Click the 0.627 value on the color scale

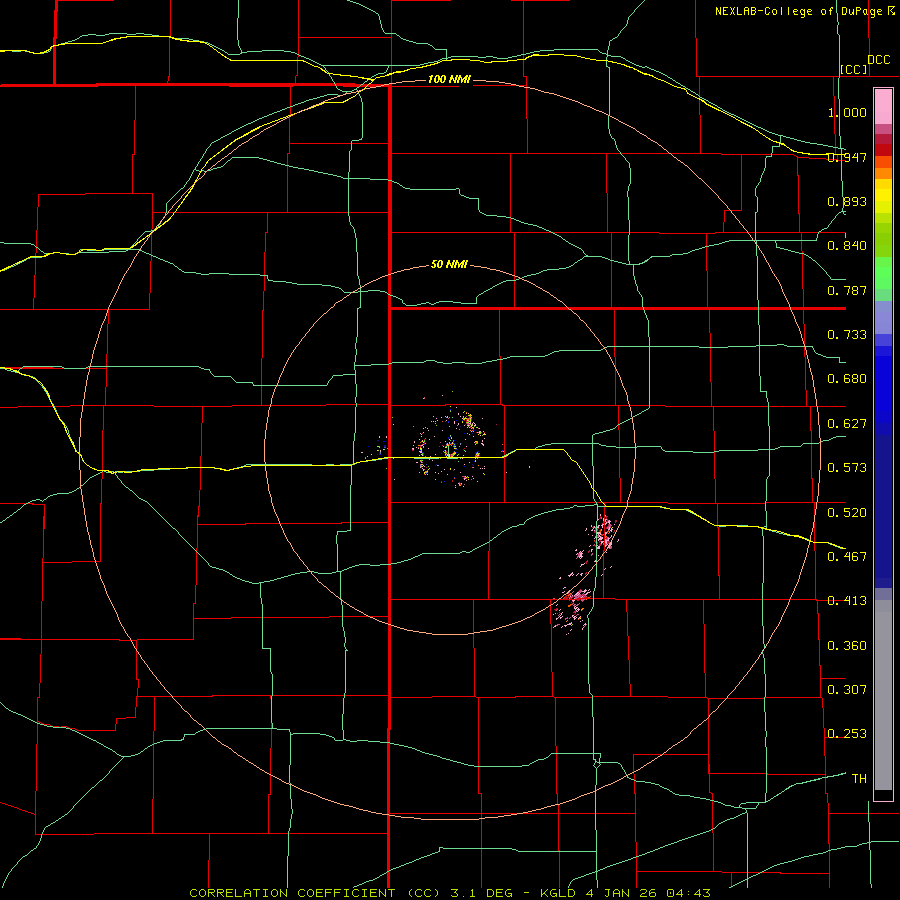847,424
